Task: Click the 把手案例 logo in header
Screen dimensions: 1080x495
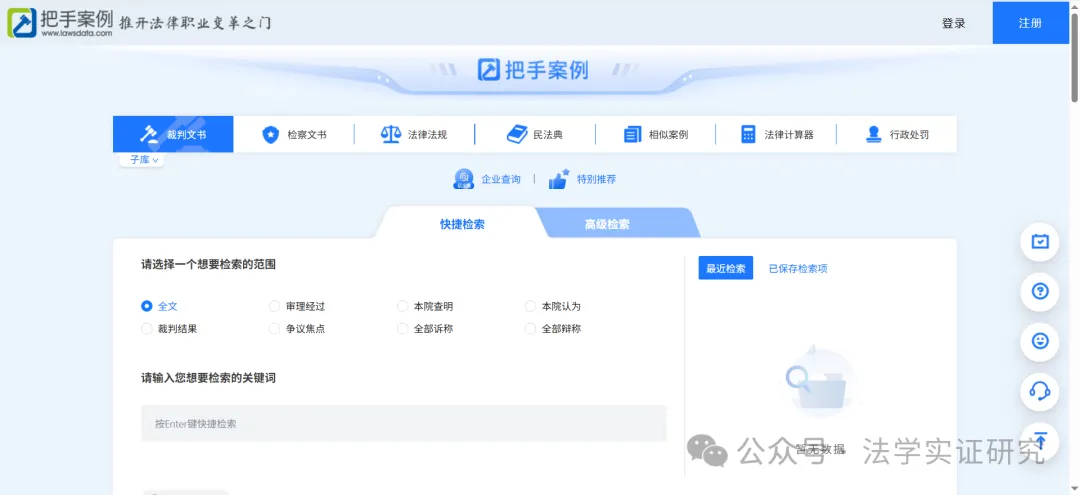Action: [x=60, y=23]
